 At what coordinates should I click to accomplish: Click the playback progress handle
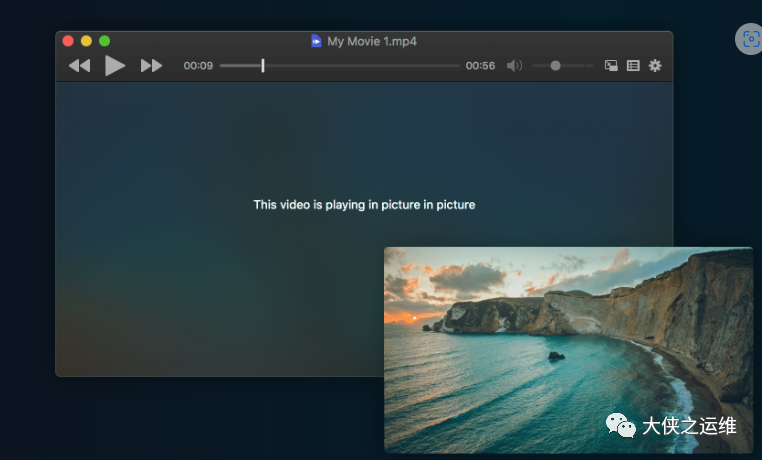coord(263,66)
